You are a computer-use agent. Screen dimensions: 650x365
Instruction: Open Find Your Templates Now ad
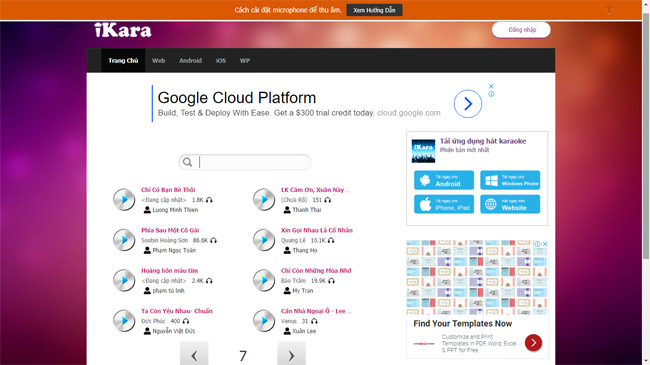tap(463, 324)
